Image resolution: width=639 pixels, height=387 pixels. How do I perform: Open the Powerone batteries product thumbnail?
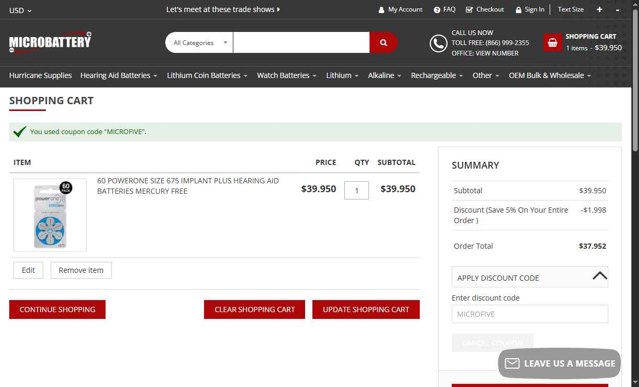click(x=50, y=215)
